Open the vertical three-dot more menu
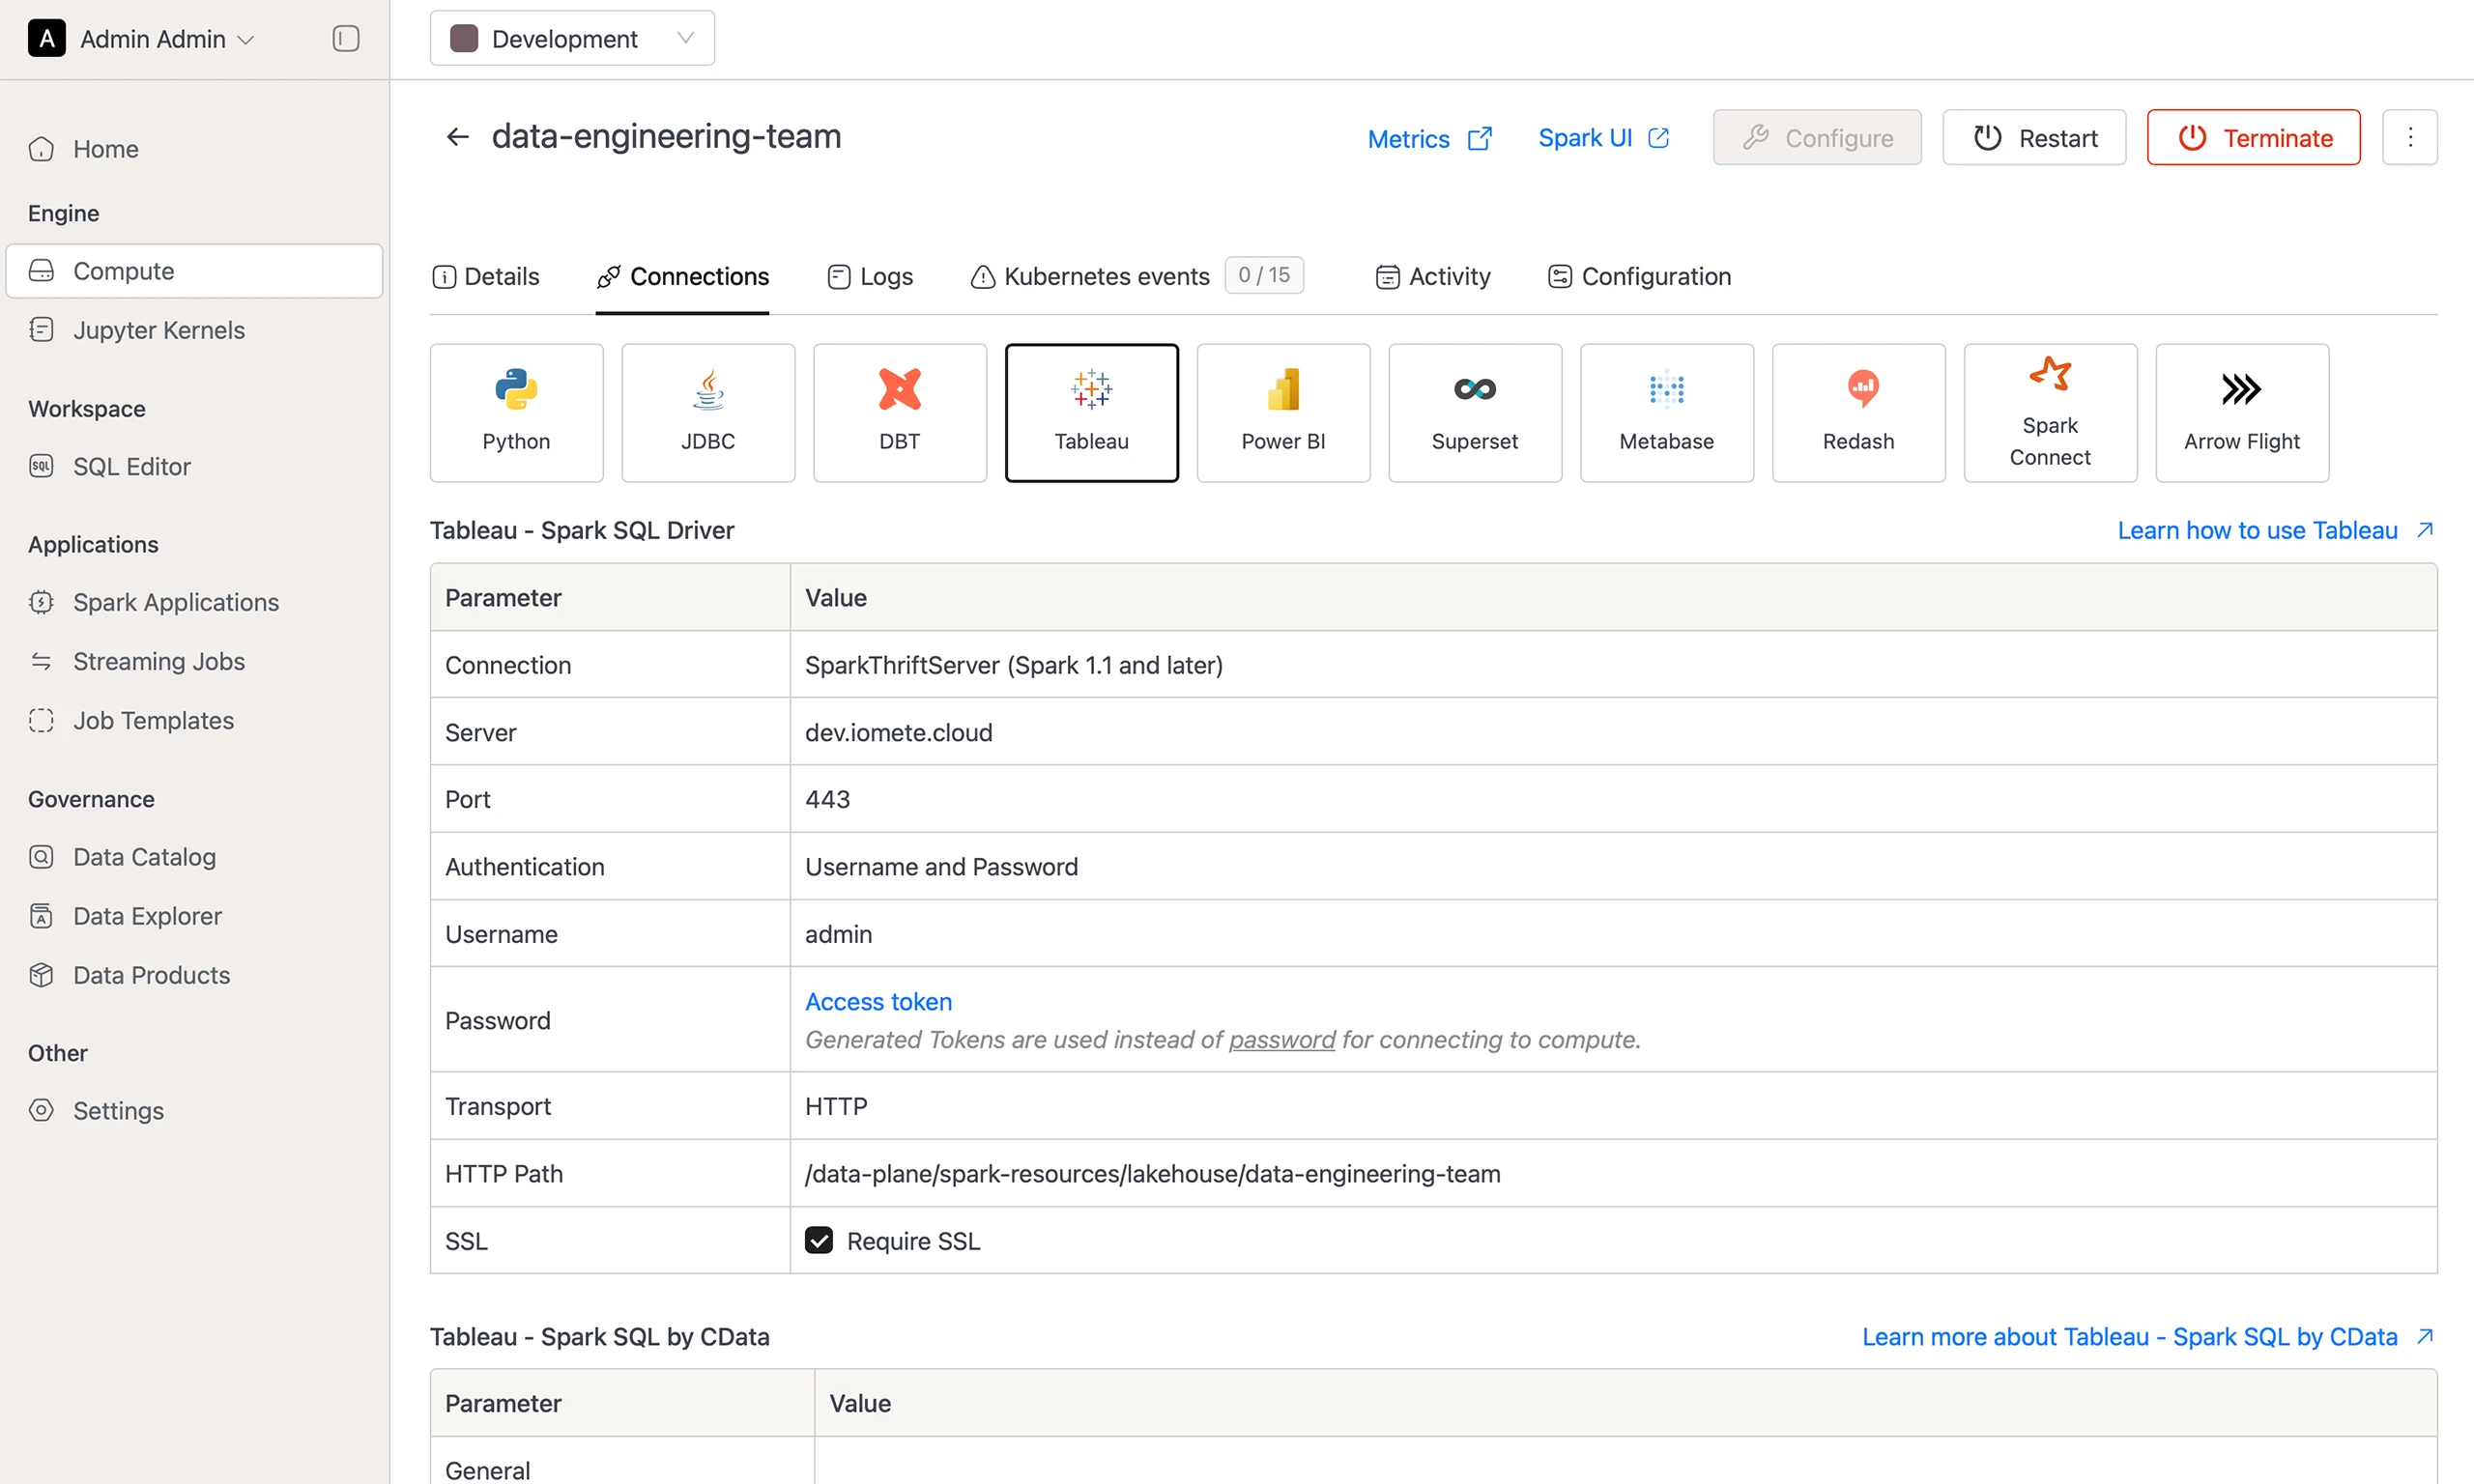Image resolution: width=2474 pixels, height=1484 pixels. pos(2409,137)
